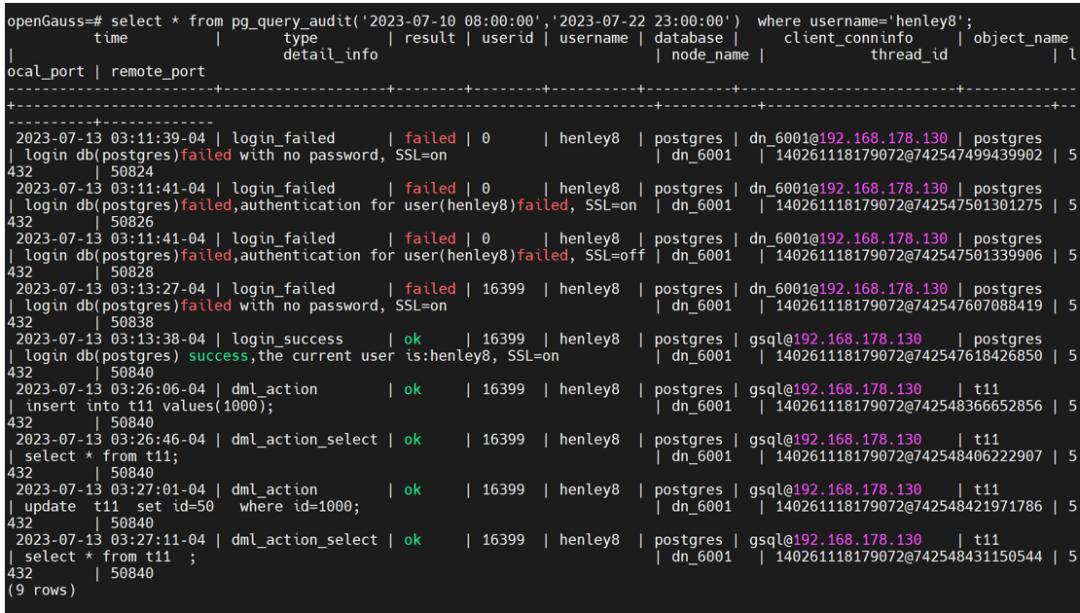Screen dimensions: 1080x613
Task: Select the 'client_conninfo' column header
Action: coord(848,38)
